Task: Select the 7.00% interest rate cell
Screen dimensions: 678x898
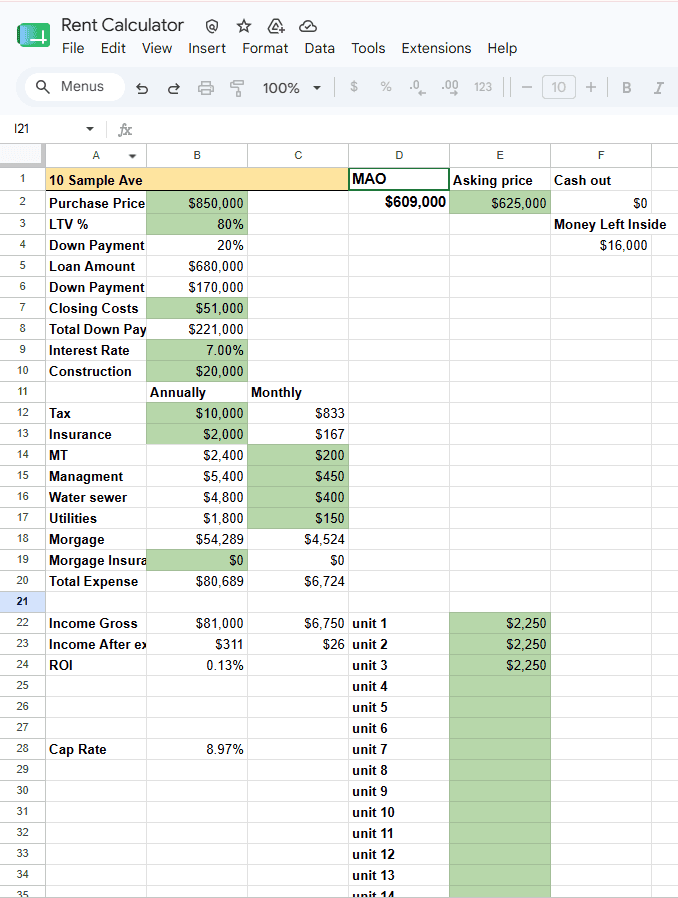Action: [x=197, y=350]
